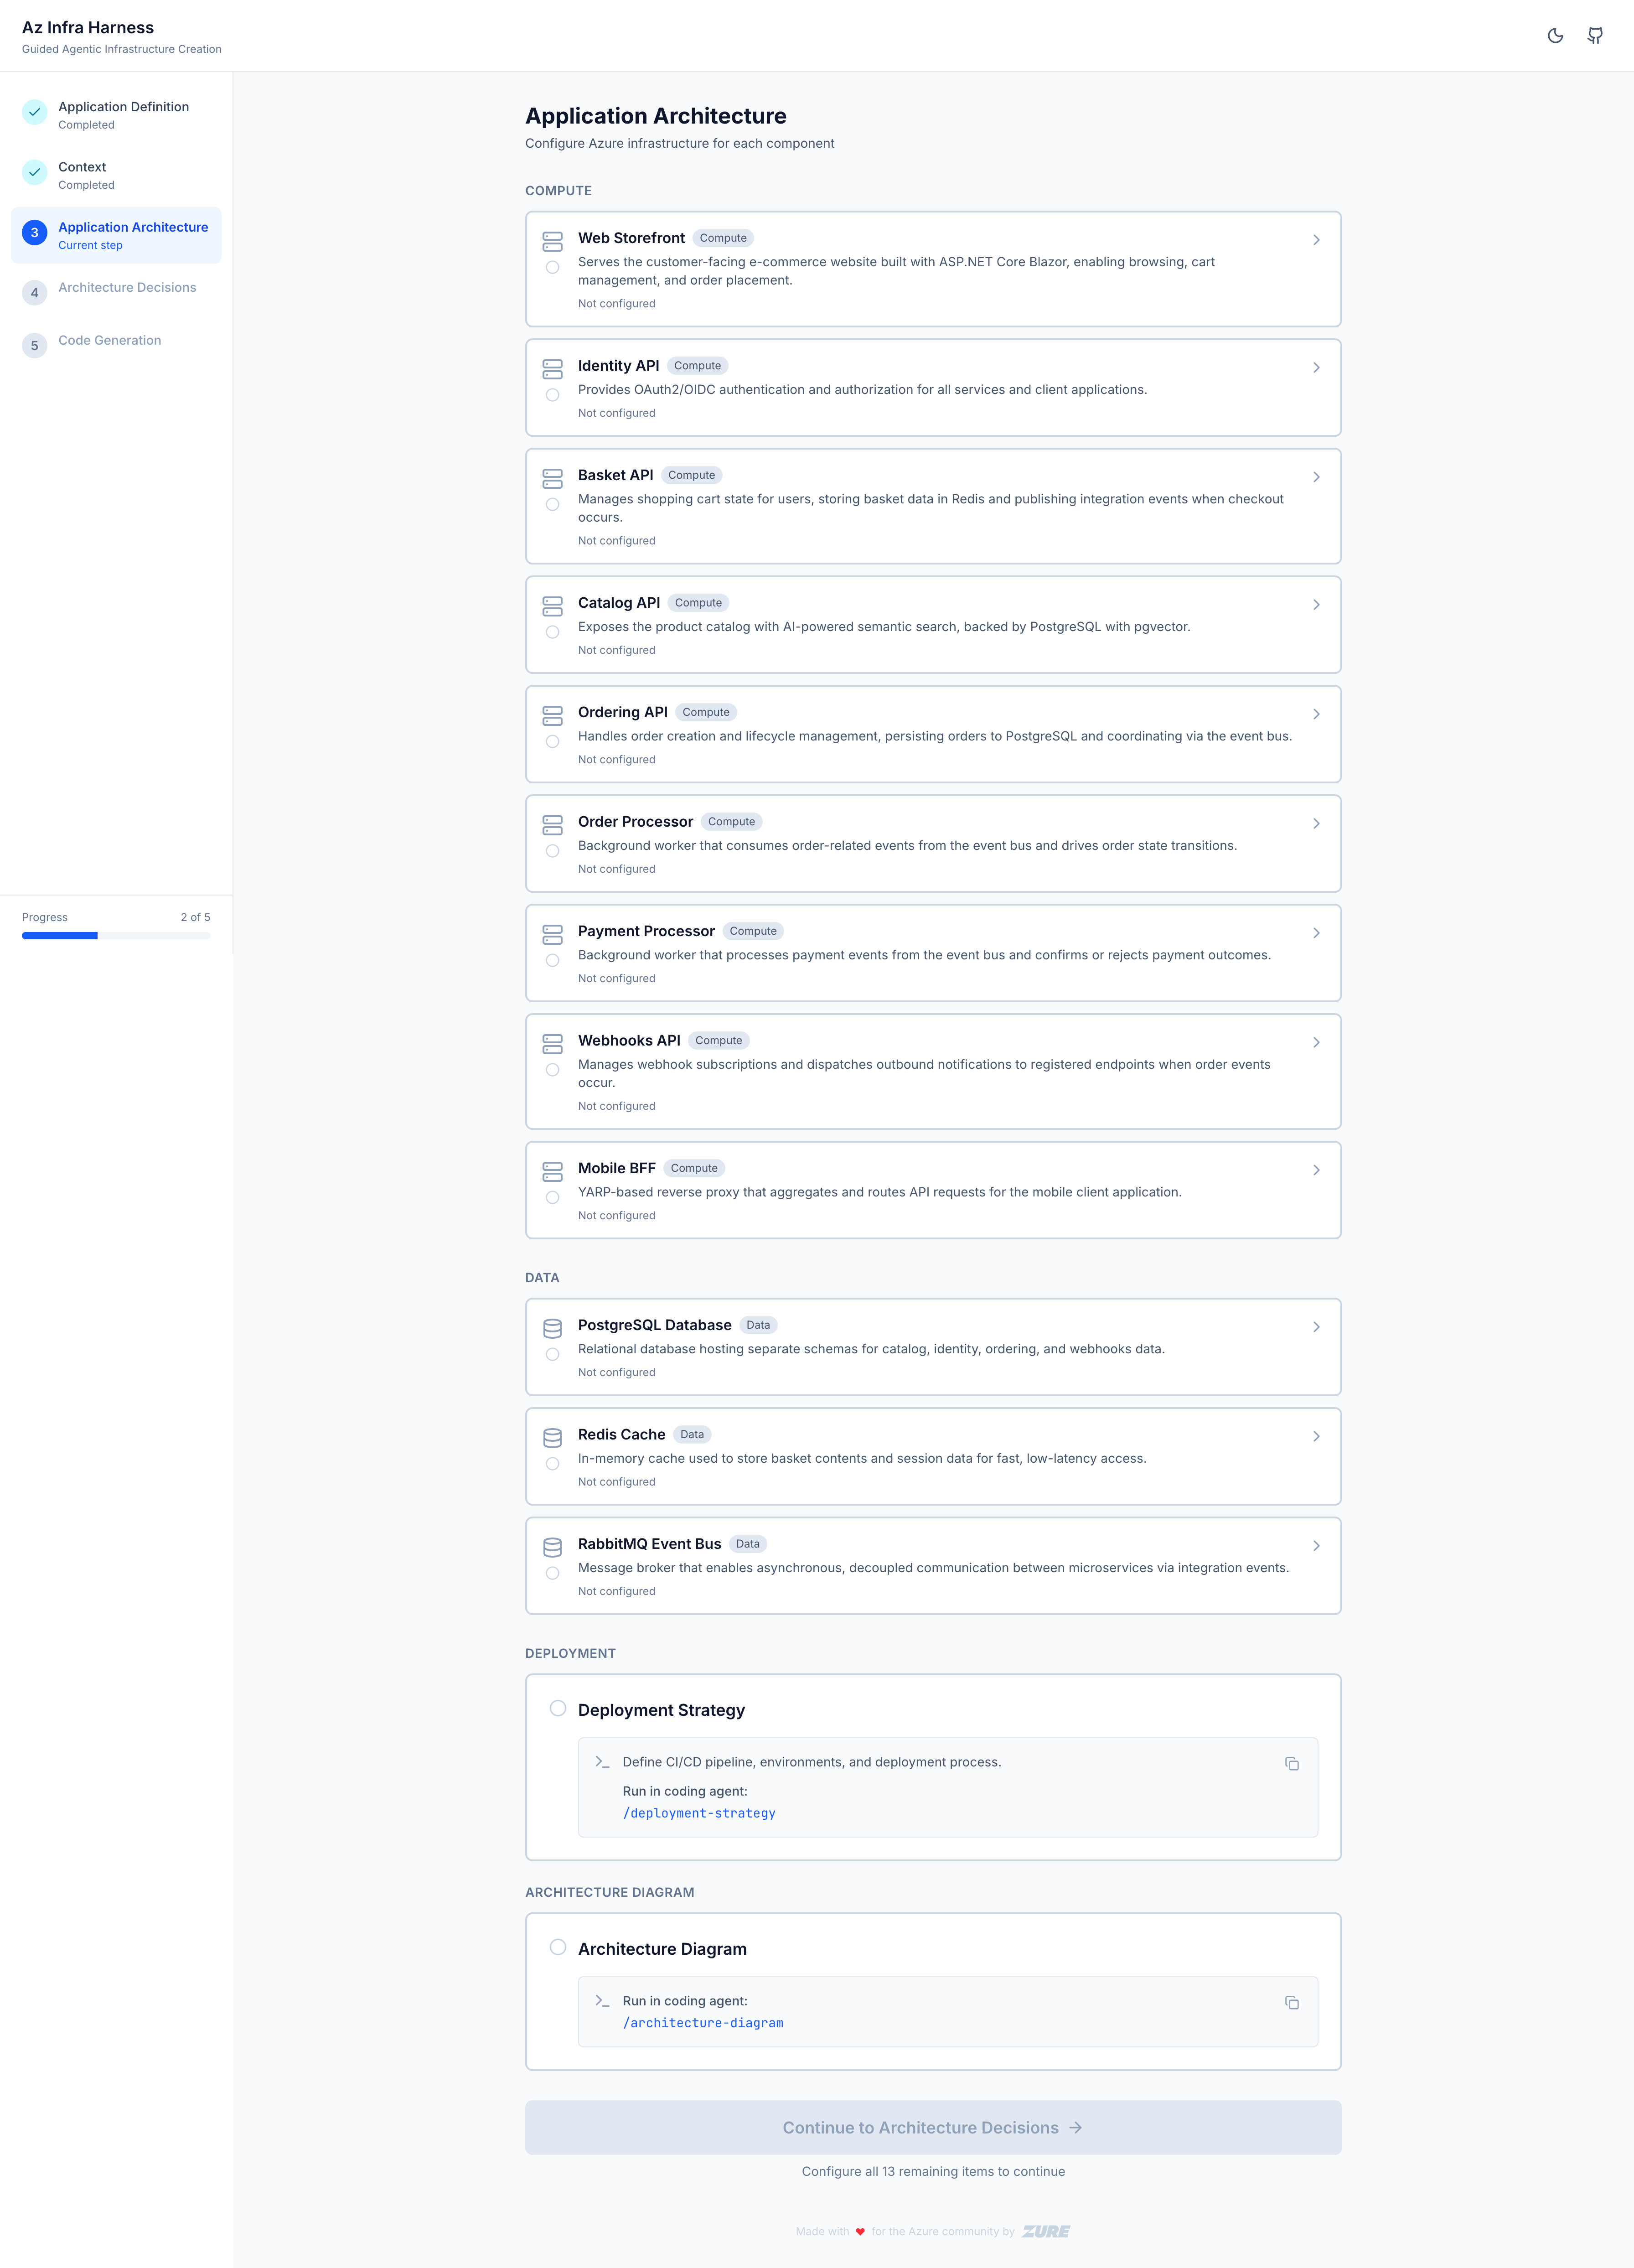Click the terminal icon in Deployment Strategy

click(601, 1762)
